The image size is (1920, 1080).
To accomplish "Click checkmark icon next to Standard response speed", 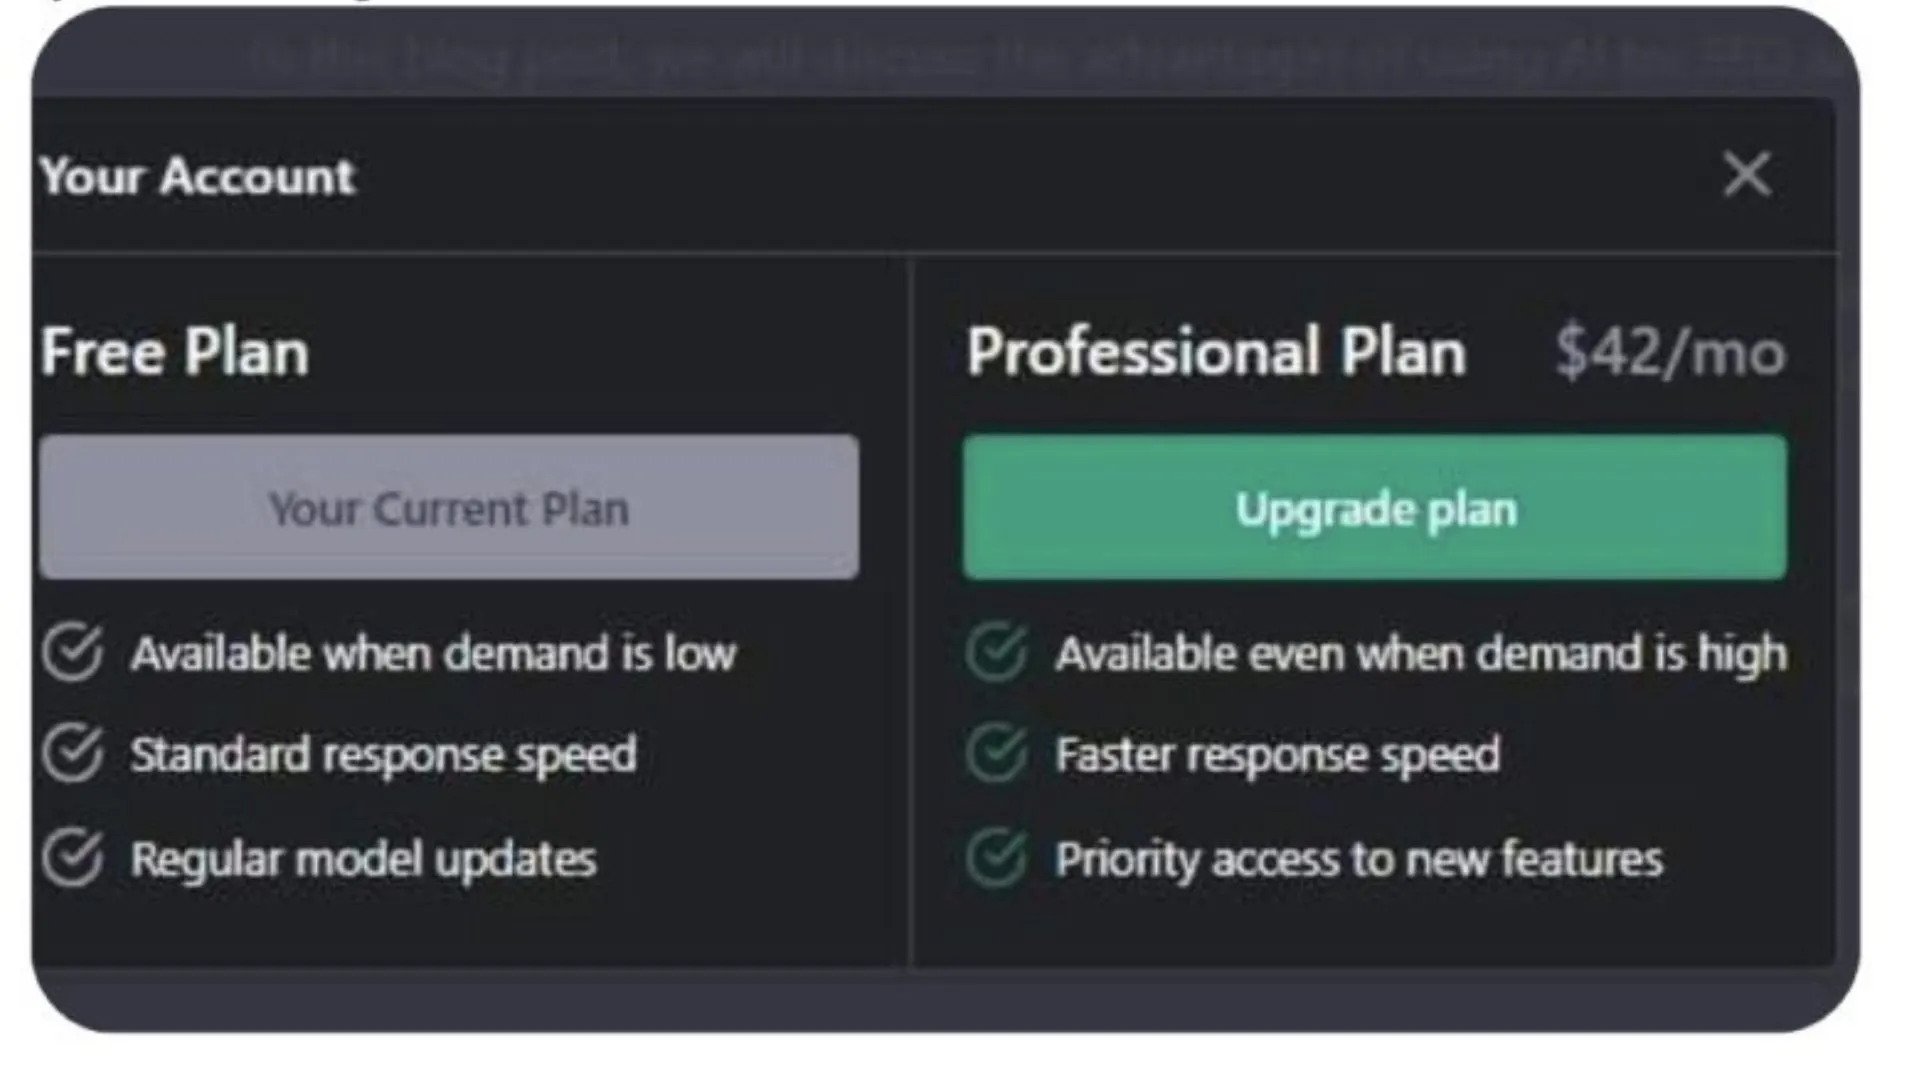I will coord(73,753).
